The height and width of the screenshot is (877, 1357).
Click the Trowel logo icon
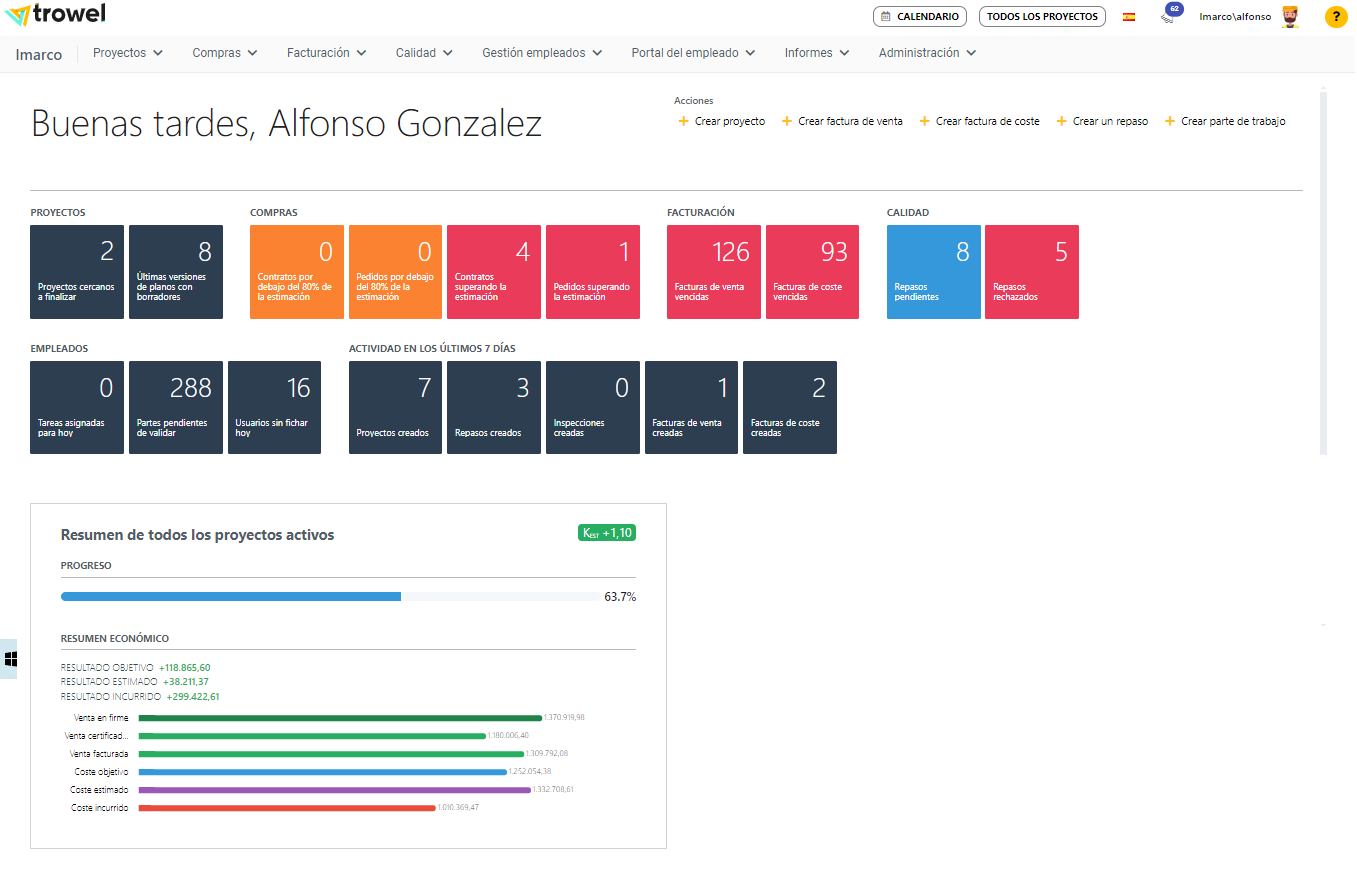pyautogui.click(x=17, y=16)
